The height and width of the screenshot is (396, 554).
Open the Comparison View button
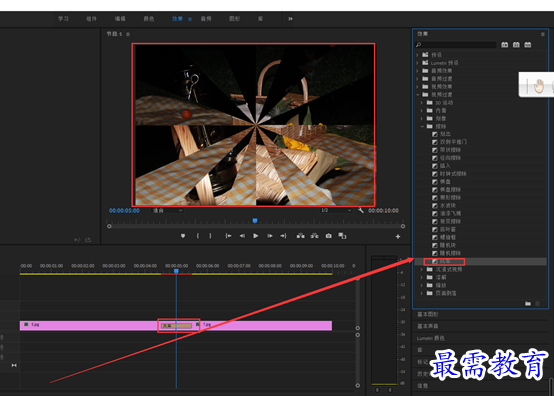pos(342,236)
